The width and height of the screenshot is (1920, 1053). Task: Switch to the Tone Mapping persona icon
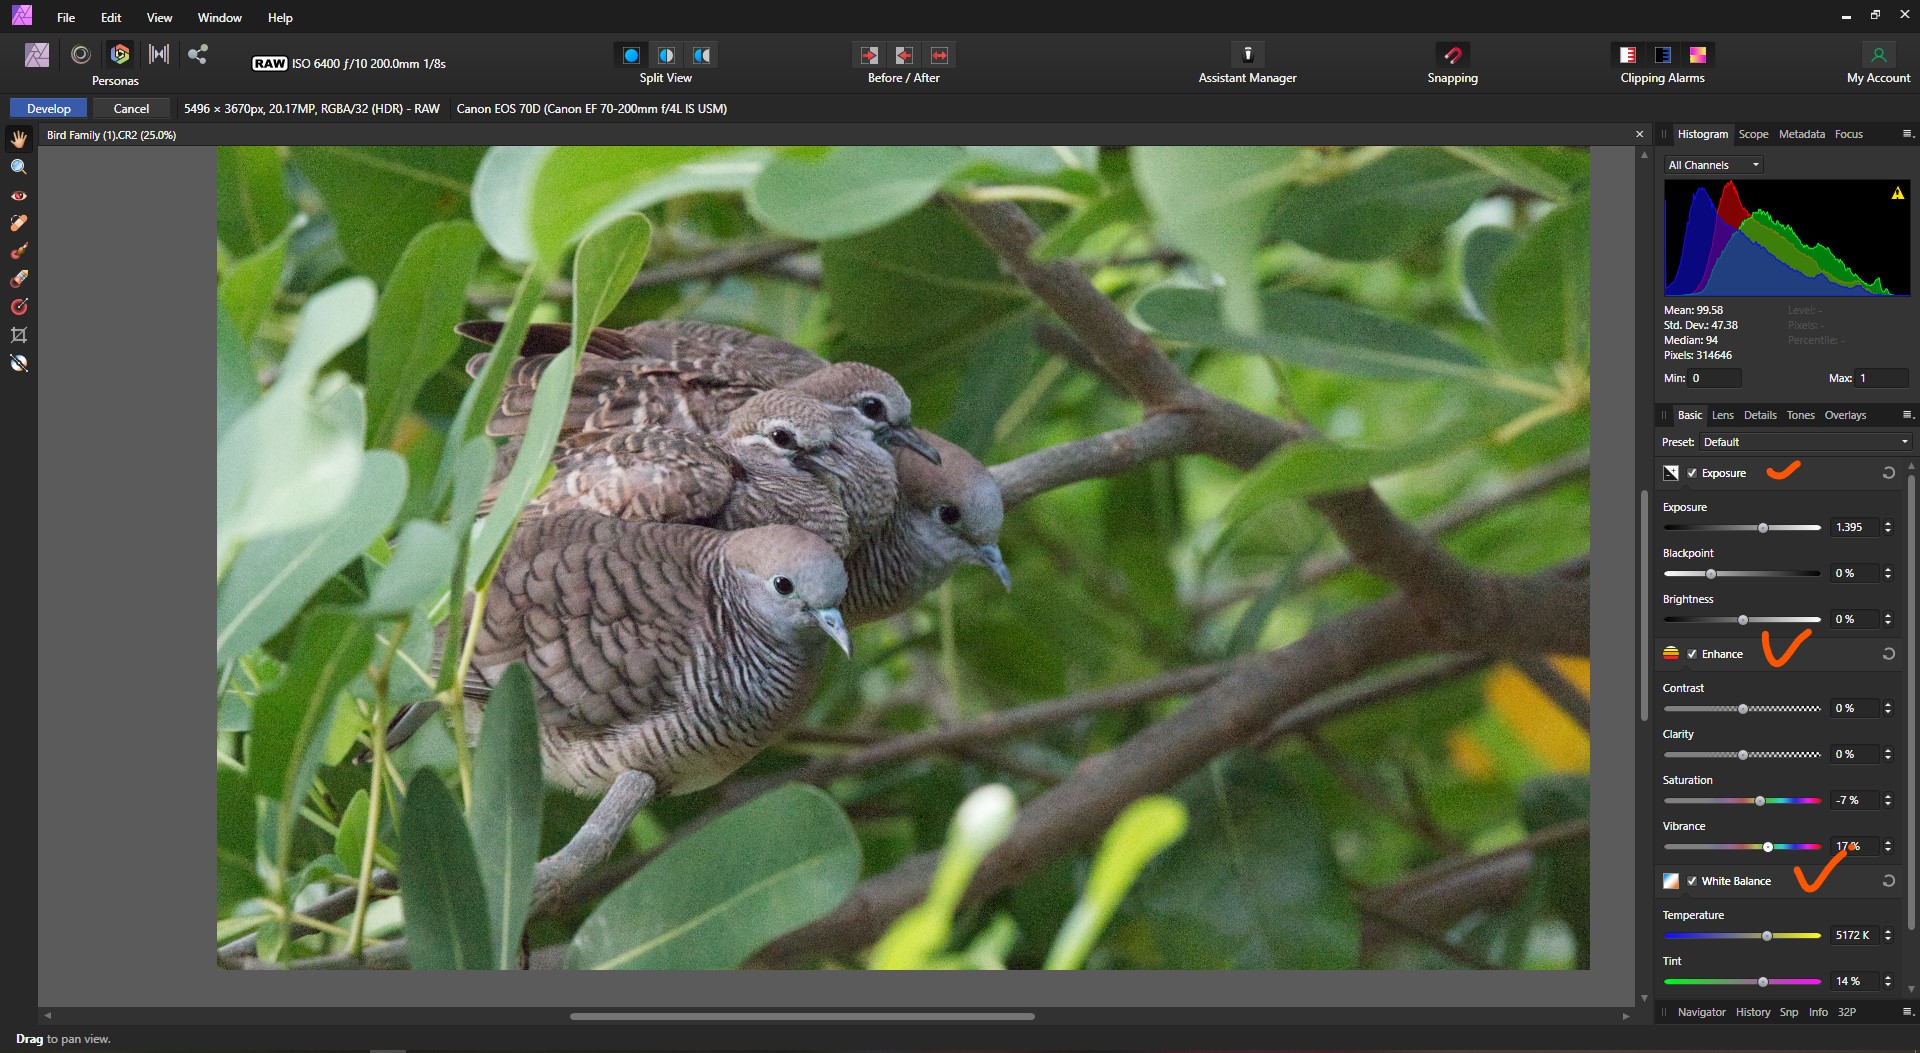click(x=159, y=54)
